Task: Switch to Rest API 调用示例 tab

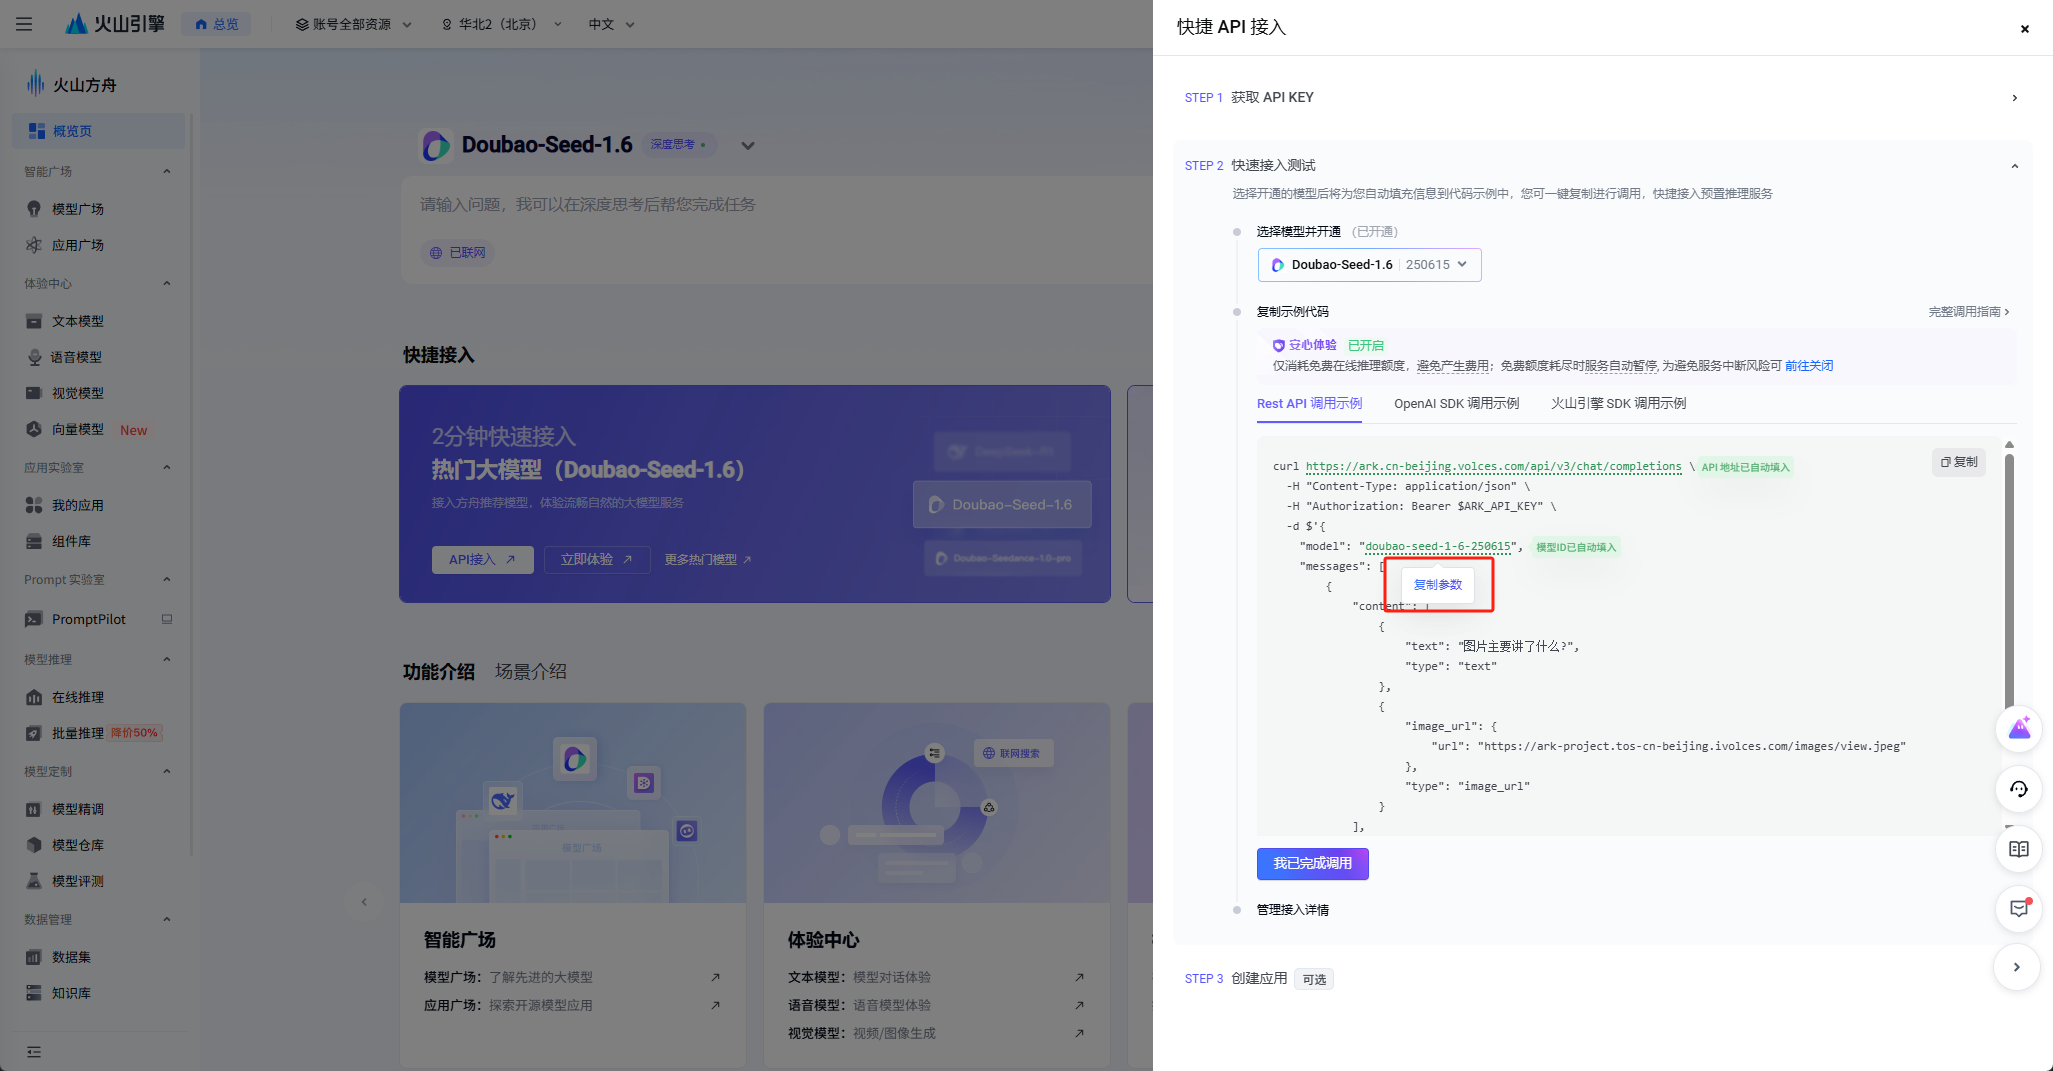Action: (x=1309, y=403)
